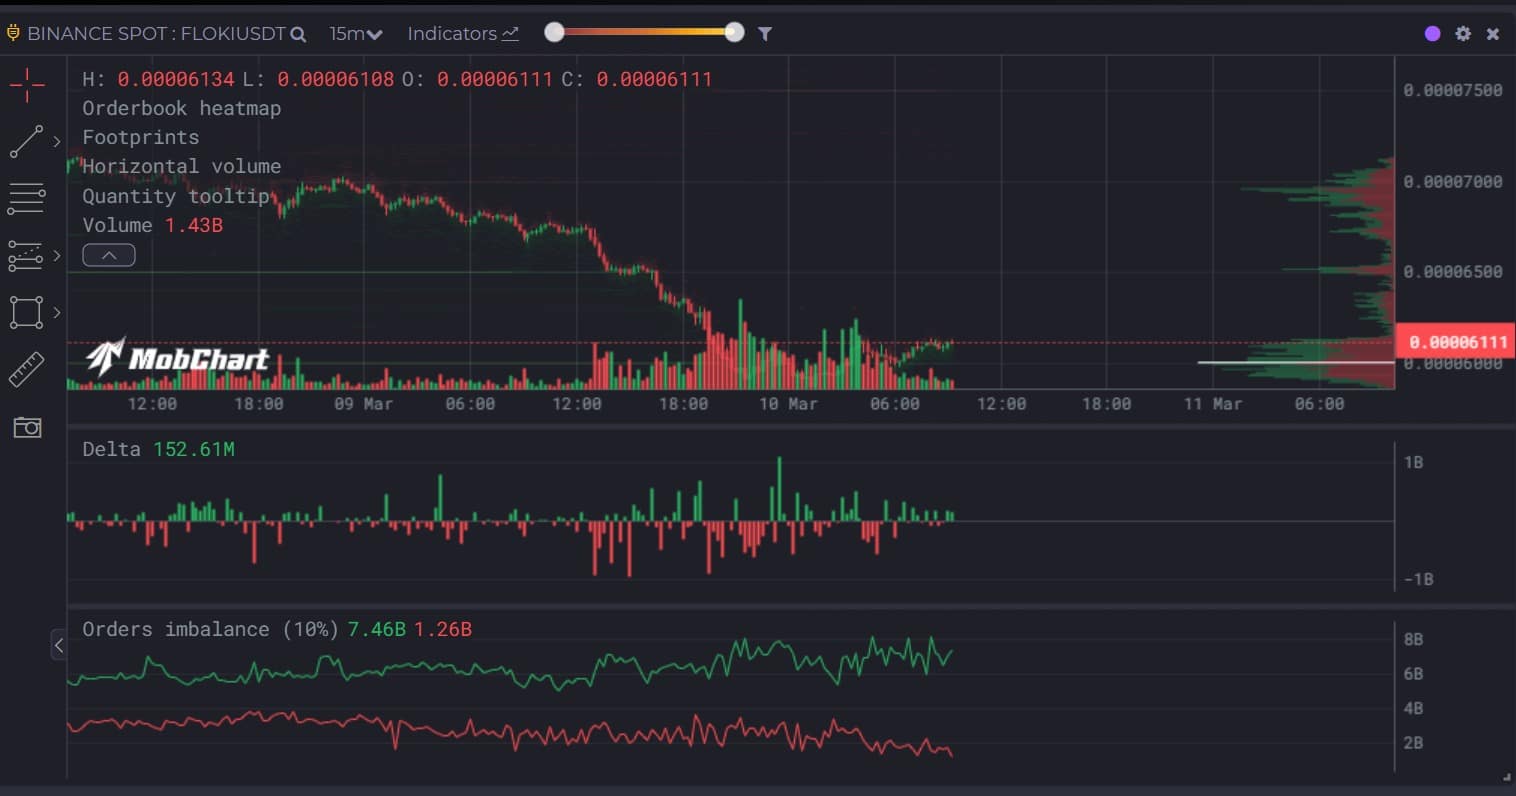This screenshot has height=796, width=1516.
Task: Select the horizontal lines tool
Action: (x=26, y=199)
